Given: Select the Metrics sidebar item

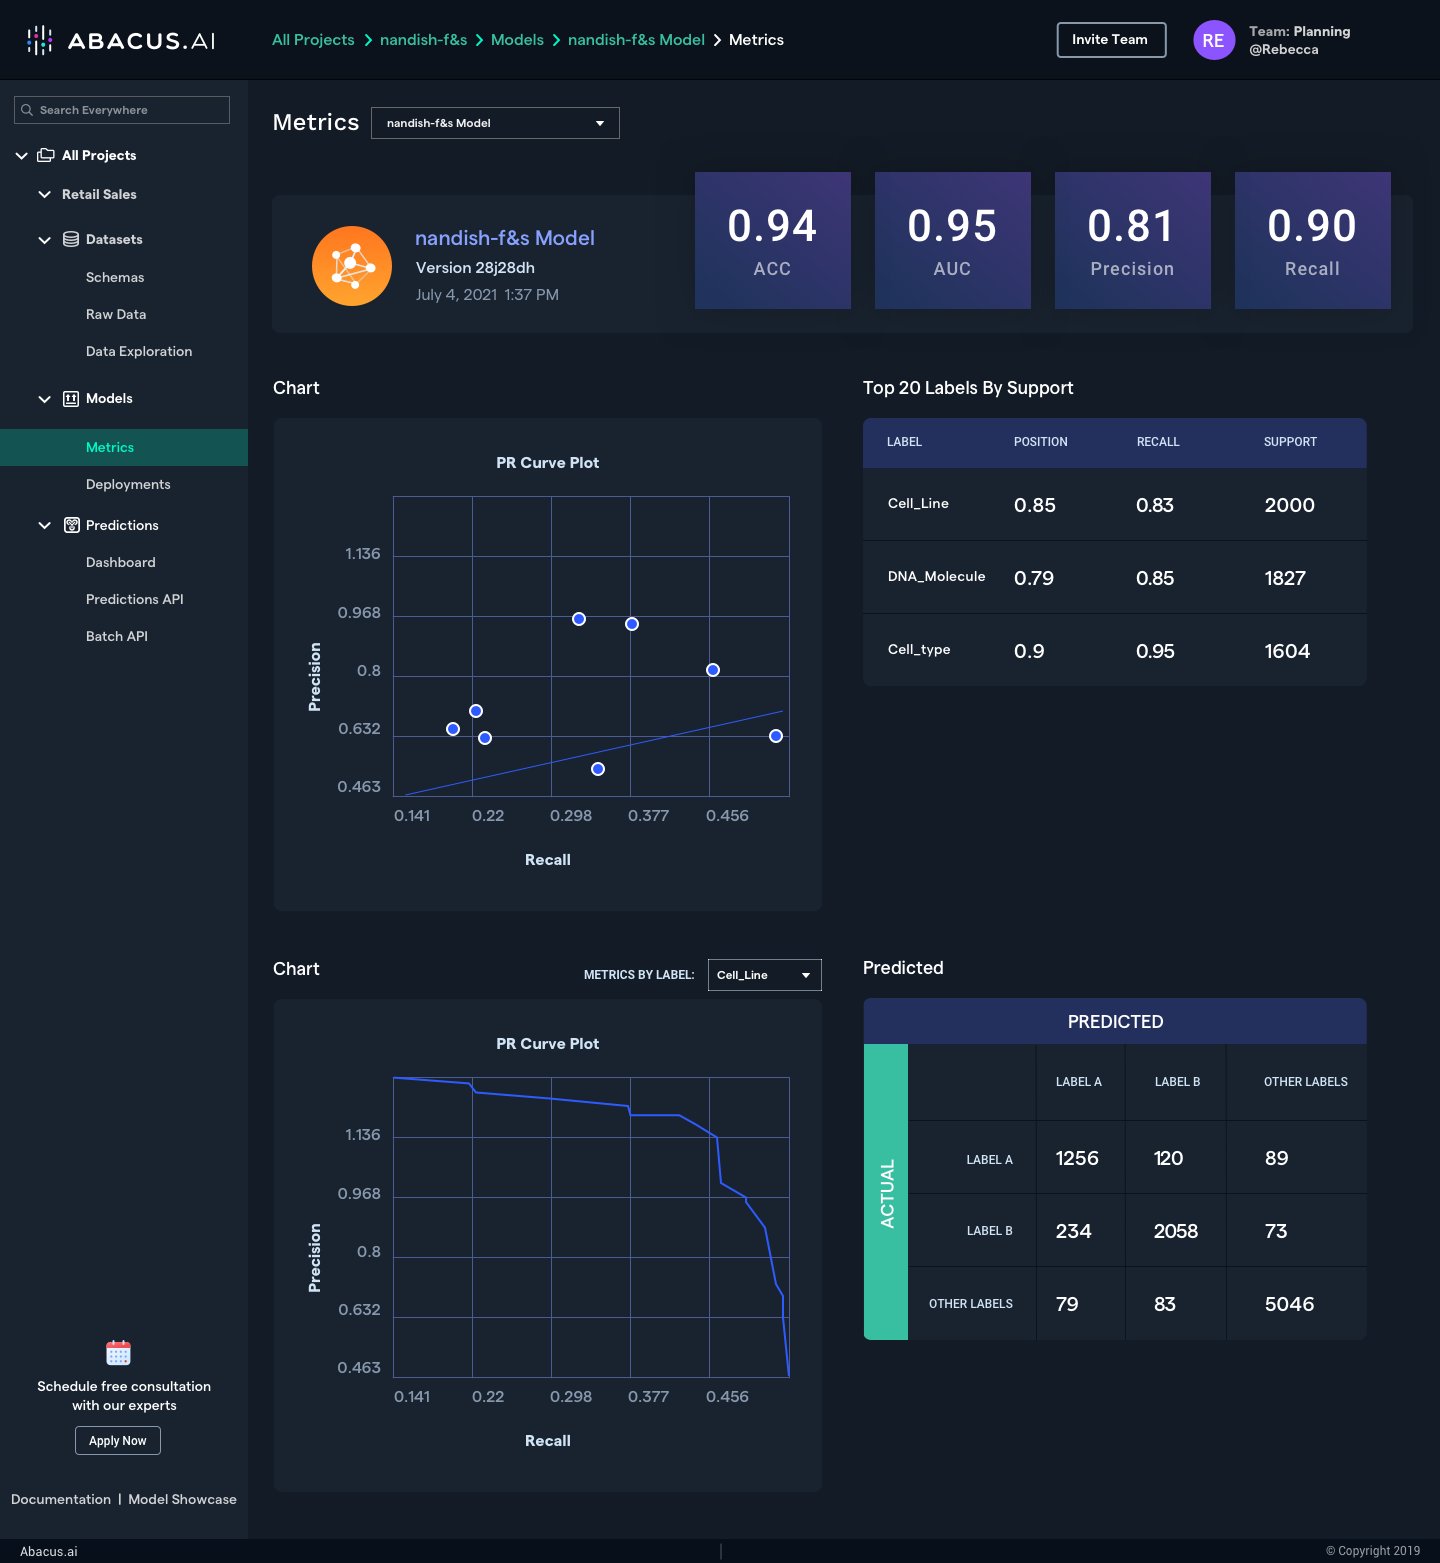Looking at the screenshot, I should (x=124, y=447).
